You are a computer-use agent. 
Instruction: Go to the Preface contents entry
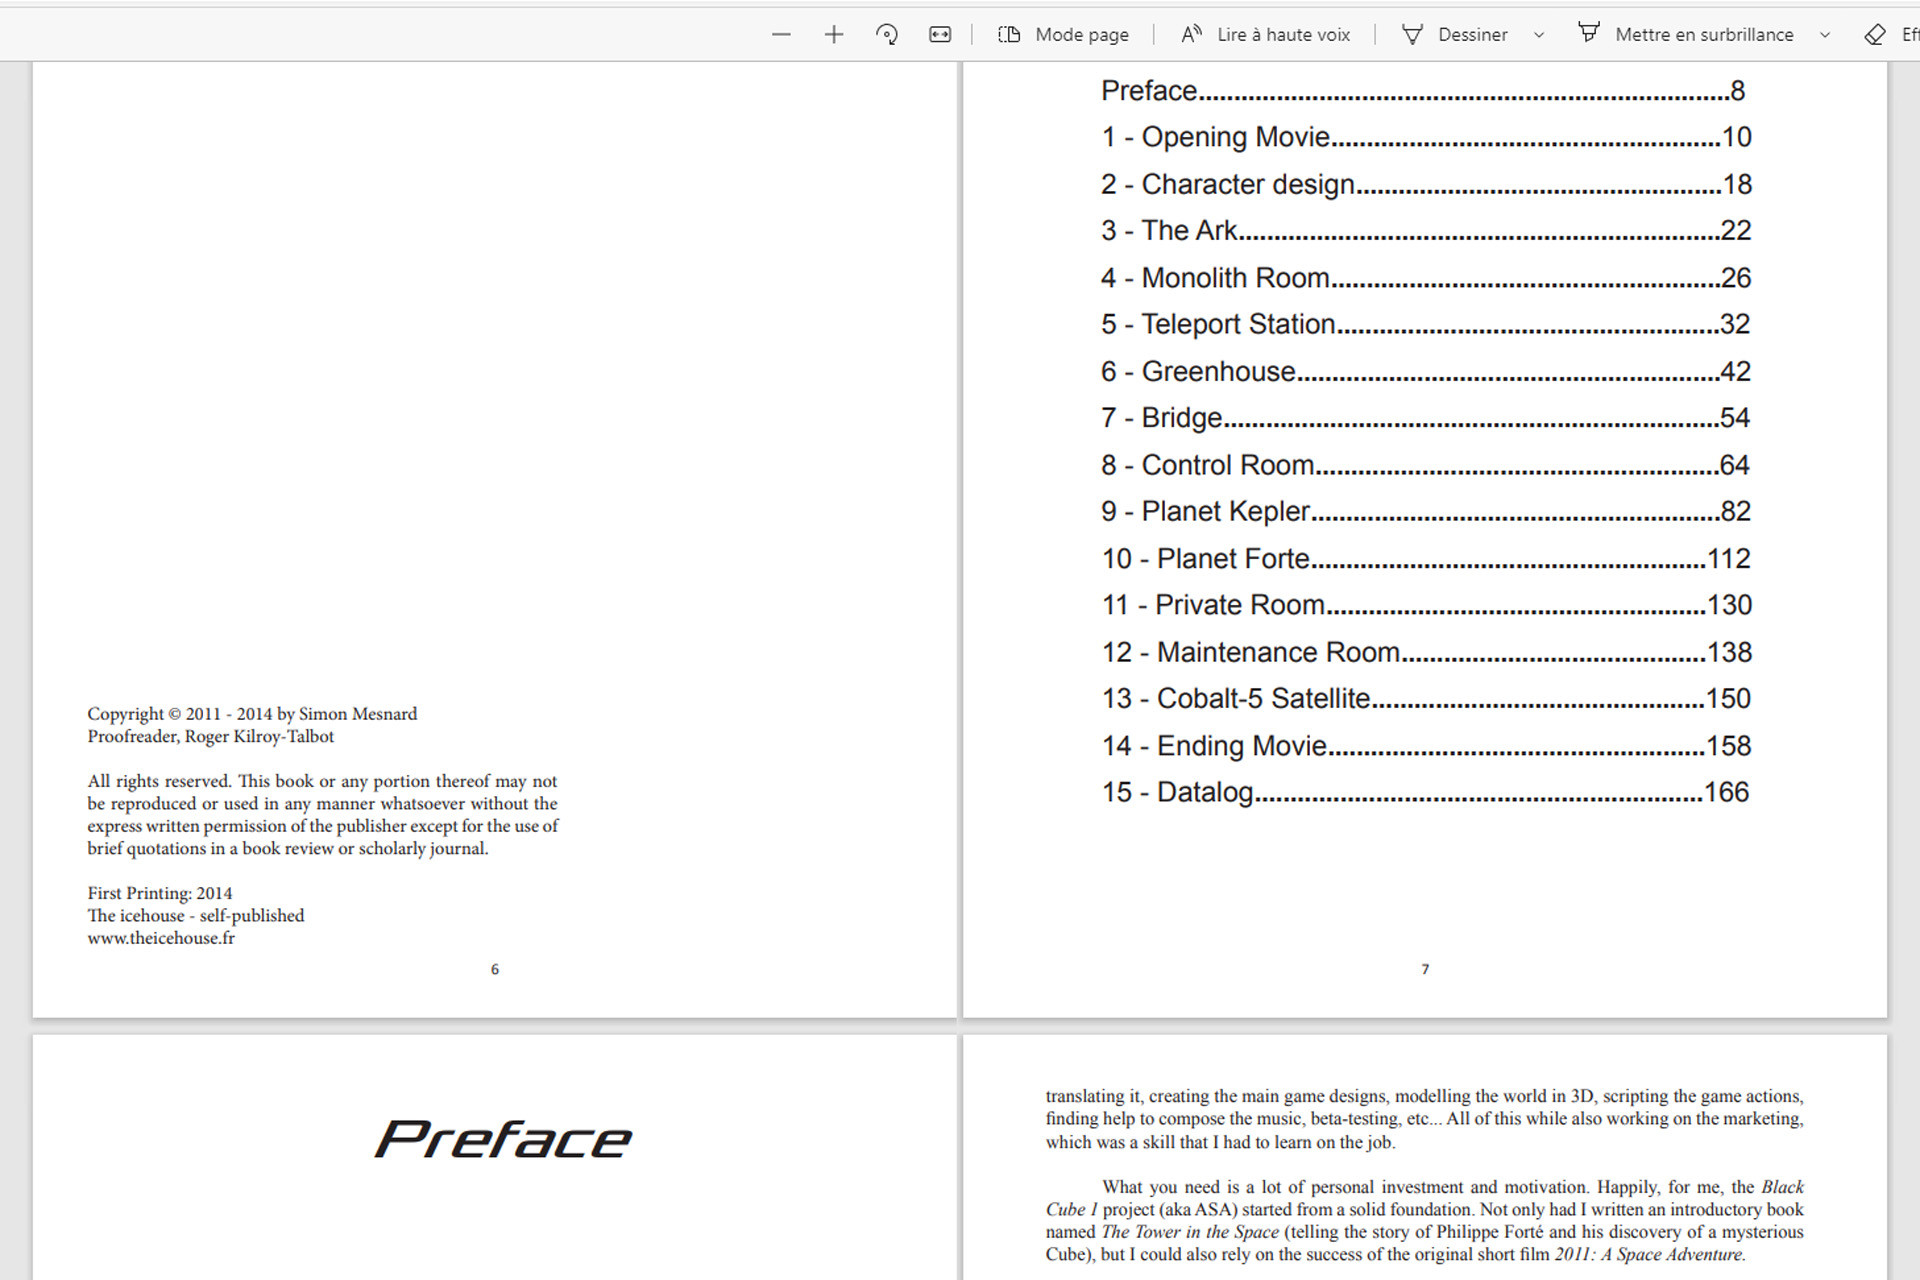tap(1150, 91)
